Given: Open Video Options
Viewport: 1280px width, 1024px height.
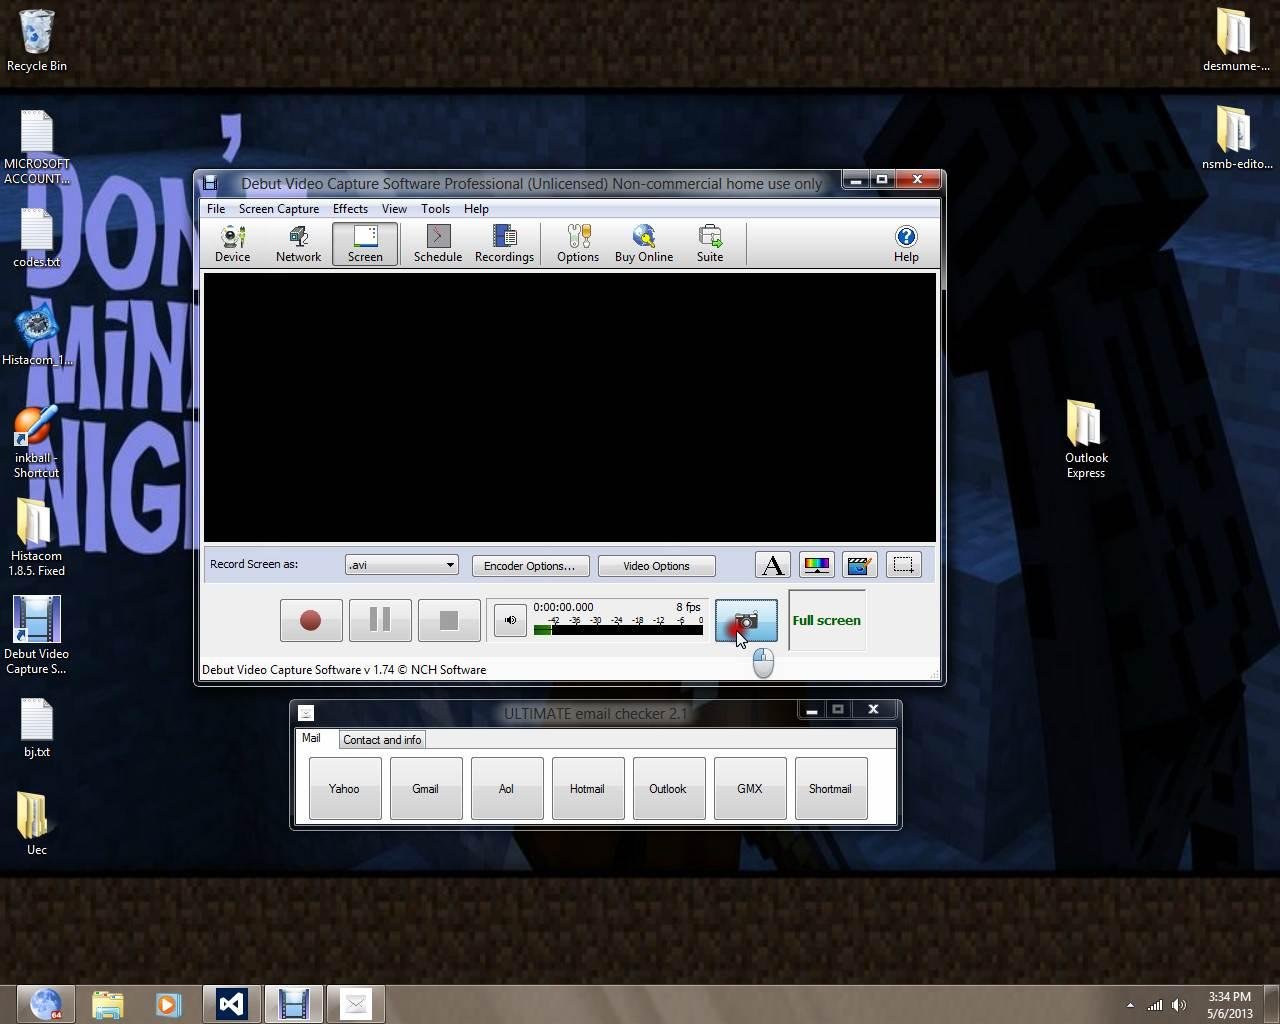Looking at the screenshot, I should pos(657,566).
